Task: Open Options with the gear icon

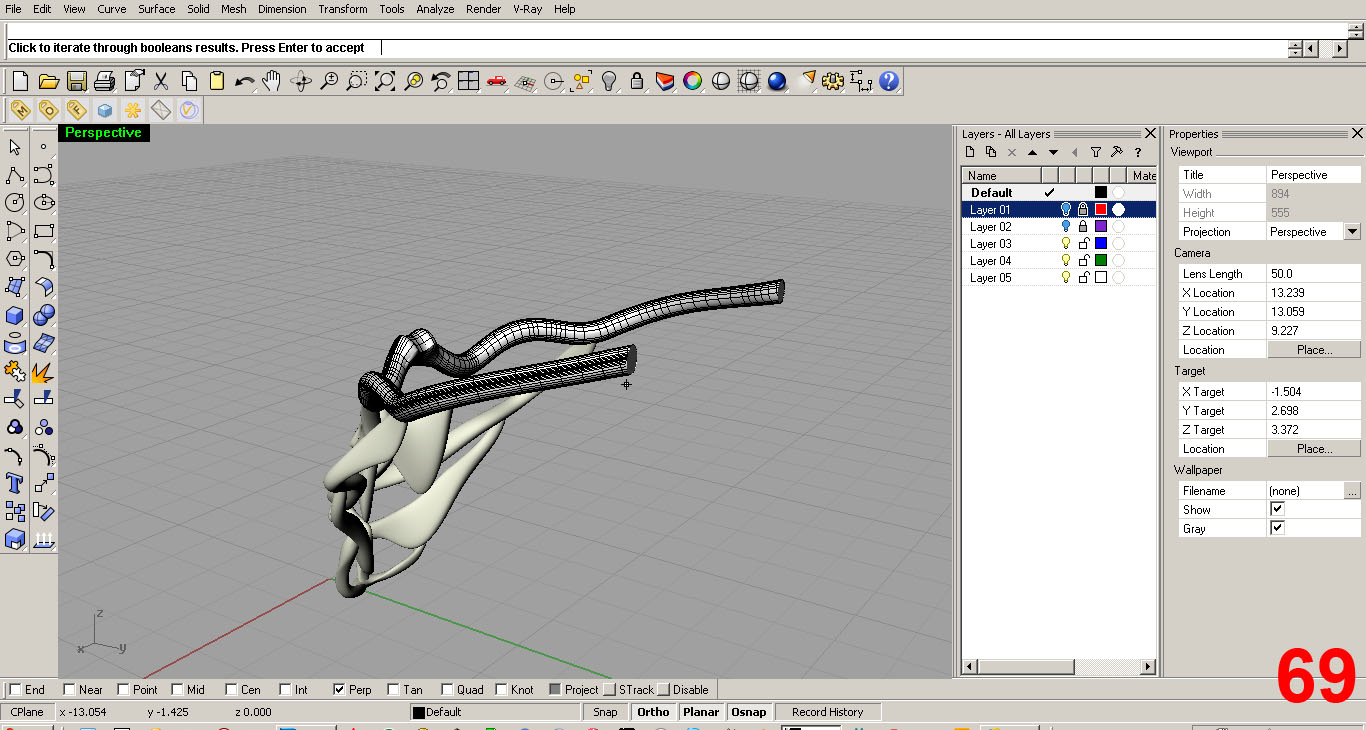Action: tap(833, 81)
